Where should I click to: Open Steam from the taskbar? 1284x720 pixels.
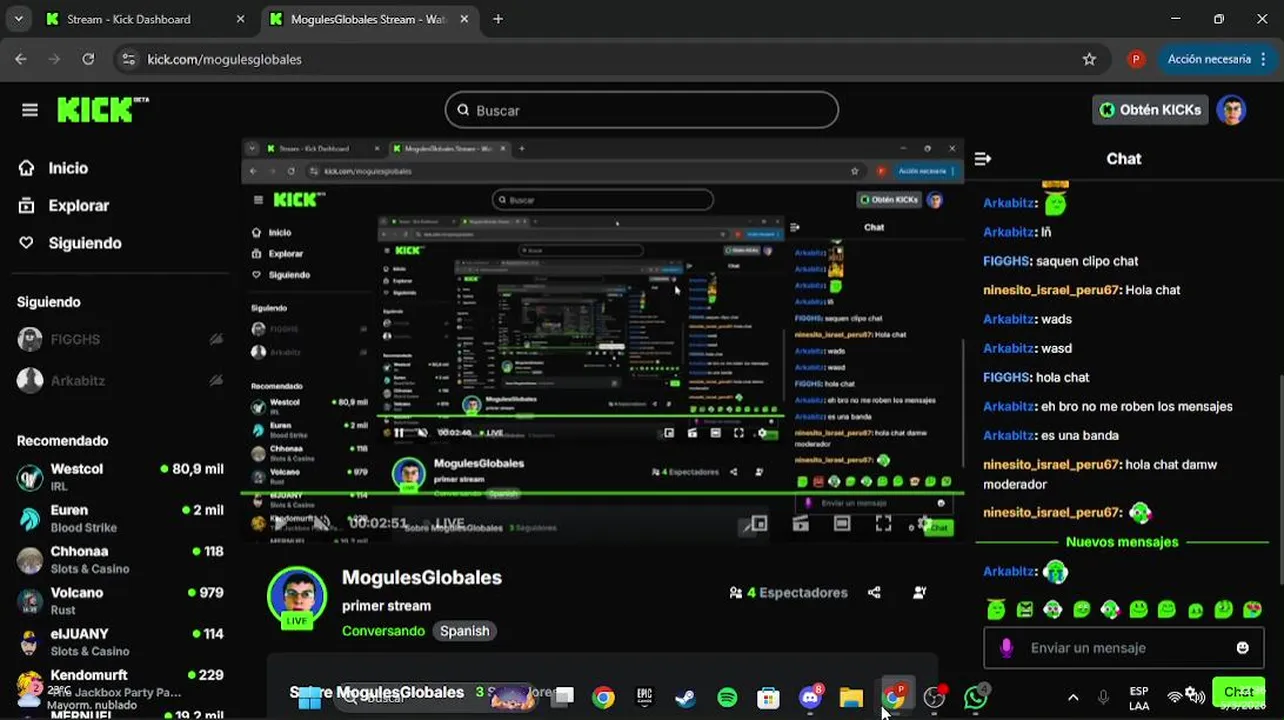pos(686,697)
